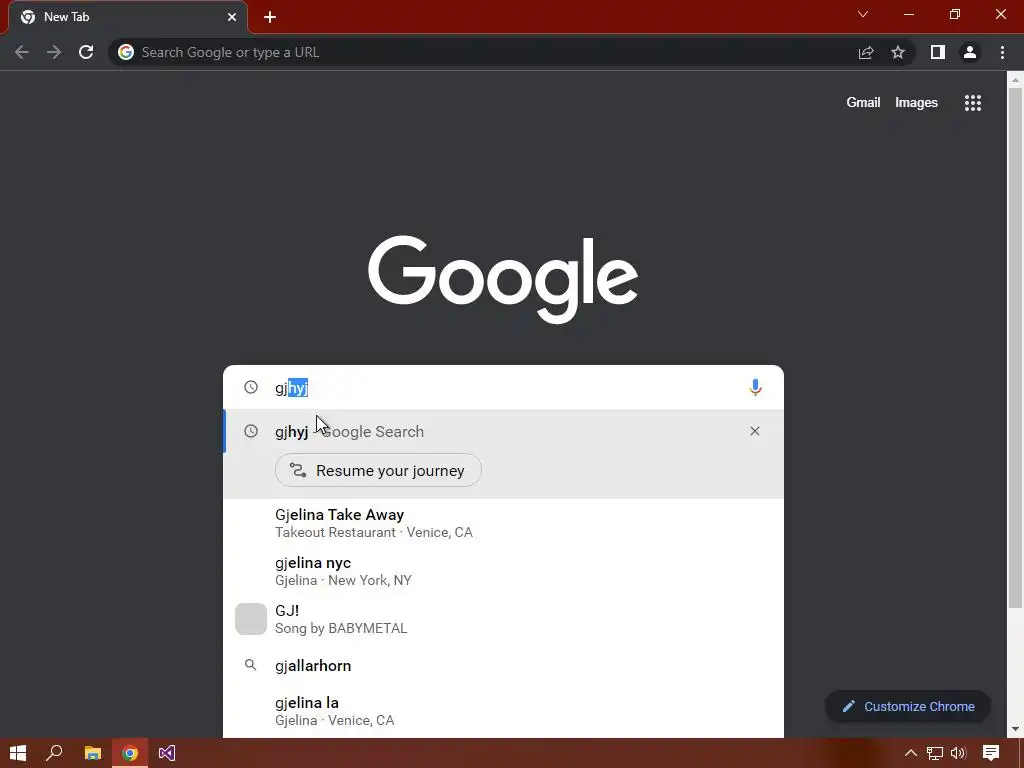The image size is (1024, 768).
Task: Bookmark this tab with the star icon
Action: pyautogui.click(x=898, y=52)
